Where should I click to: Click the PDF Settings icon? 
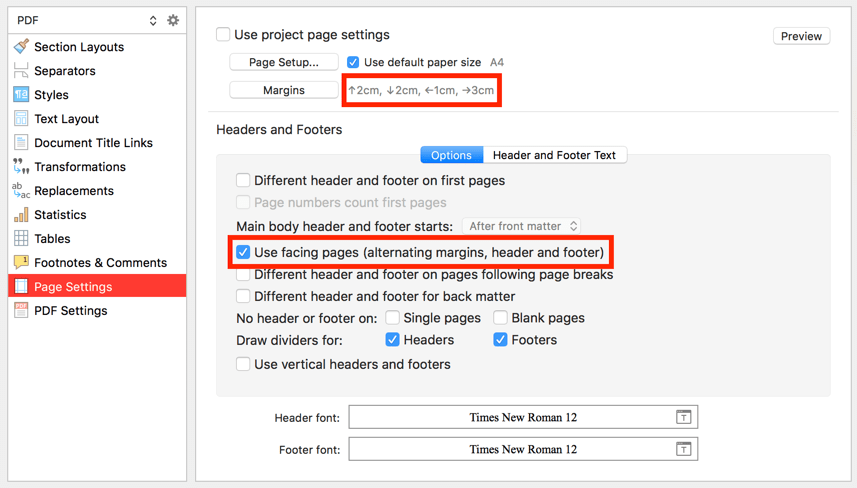click(x=21, y=310)
